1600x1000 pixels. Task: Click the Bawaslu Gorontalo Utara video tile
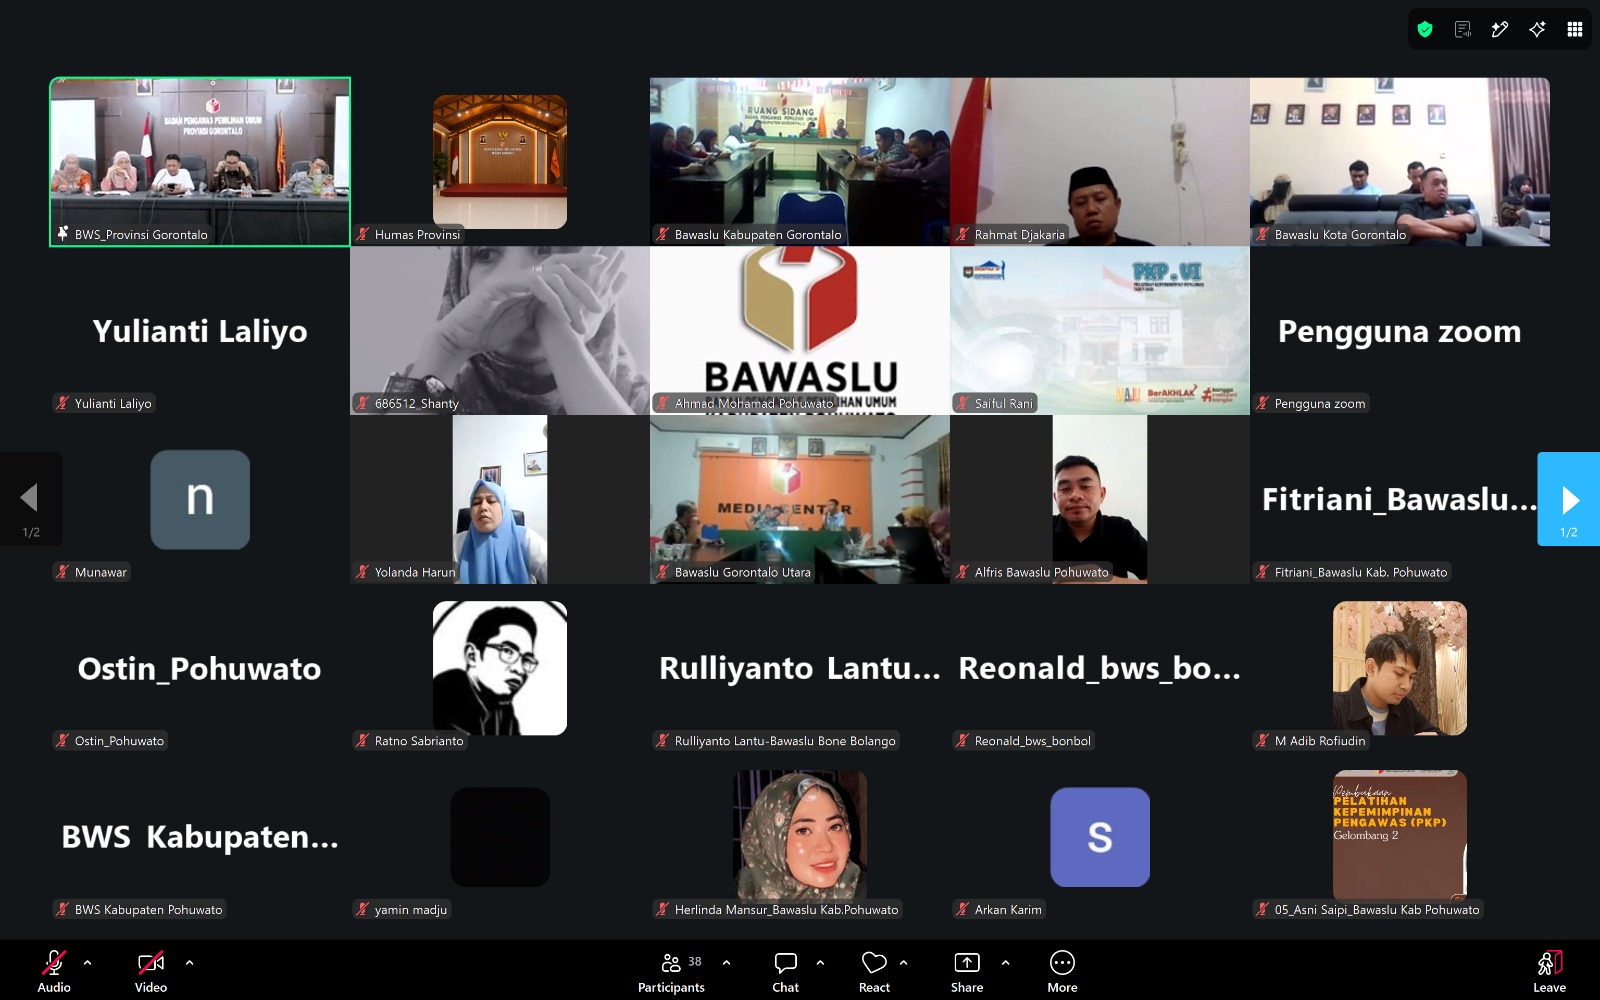(800, 499)
